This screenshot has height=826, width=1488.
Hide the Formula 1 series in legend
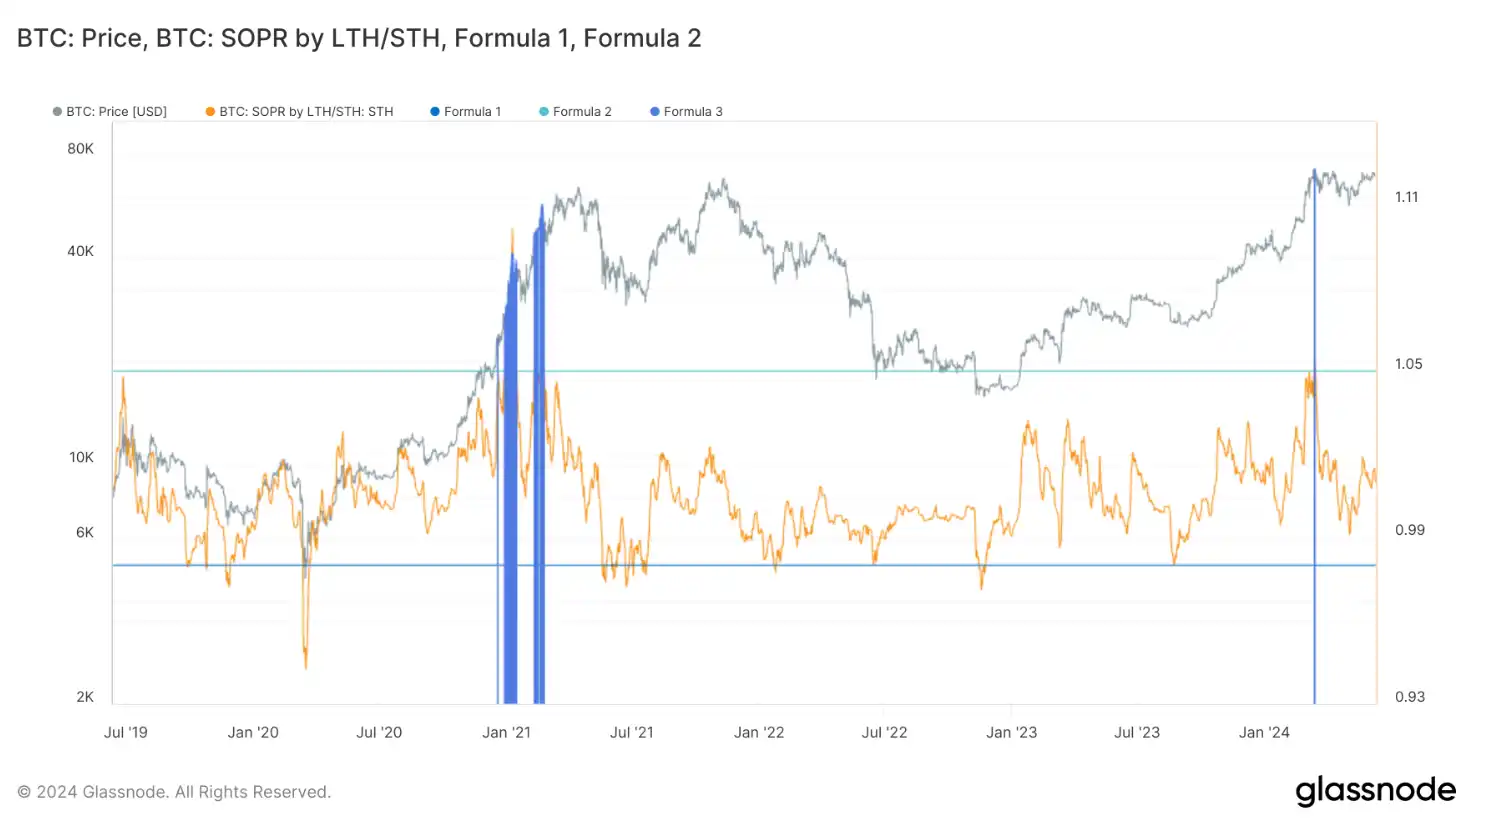click(465, 111)
